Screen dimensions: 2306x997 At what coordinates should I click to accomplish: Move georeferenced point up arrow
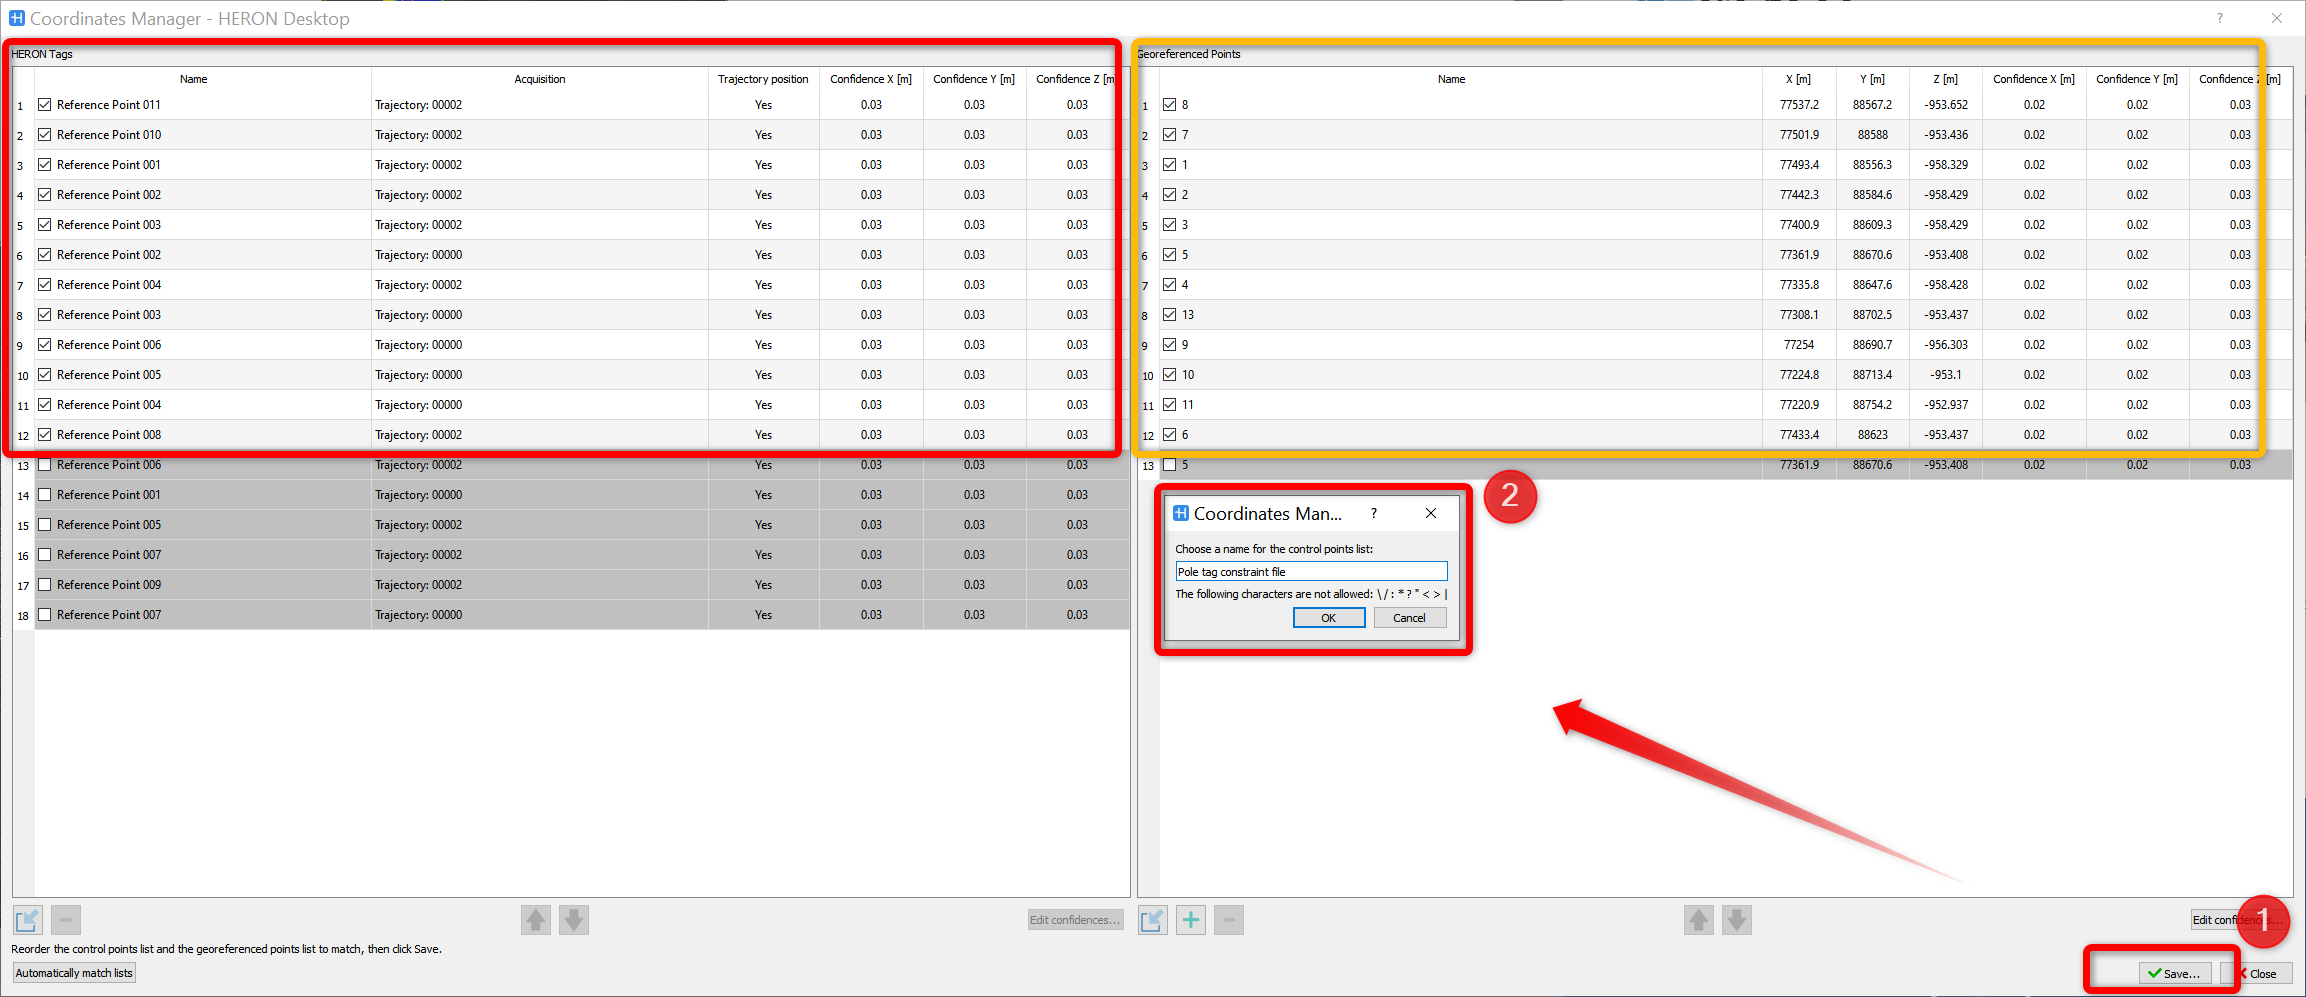1699,919
